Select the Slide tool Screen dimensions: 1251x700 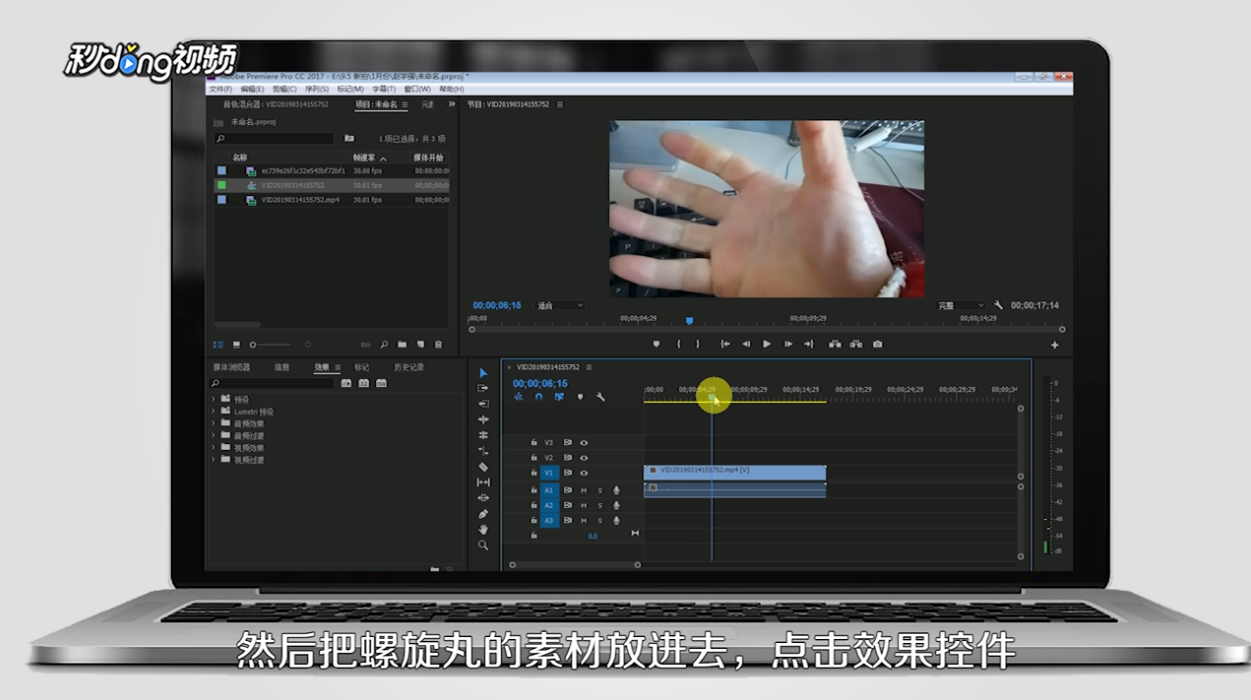point(484,498)
